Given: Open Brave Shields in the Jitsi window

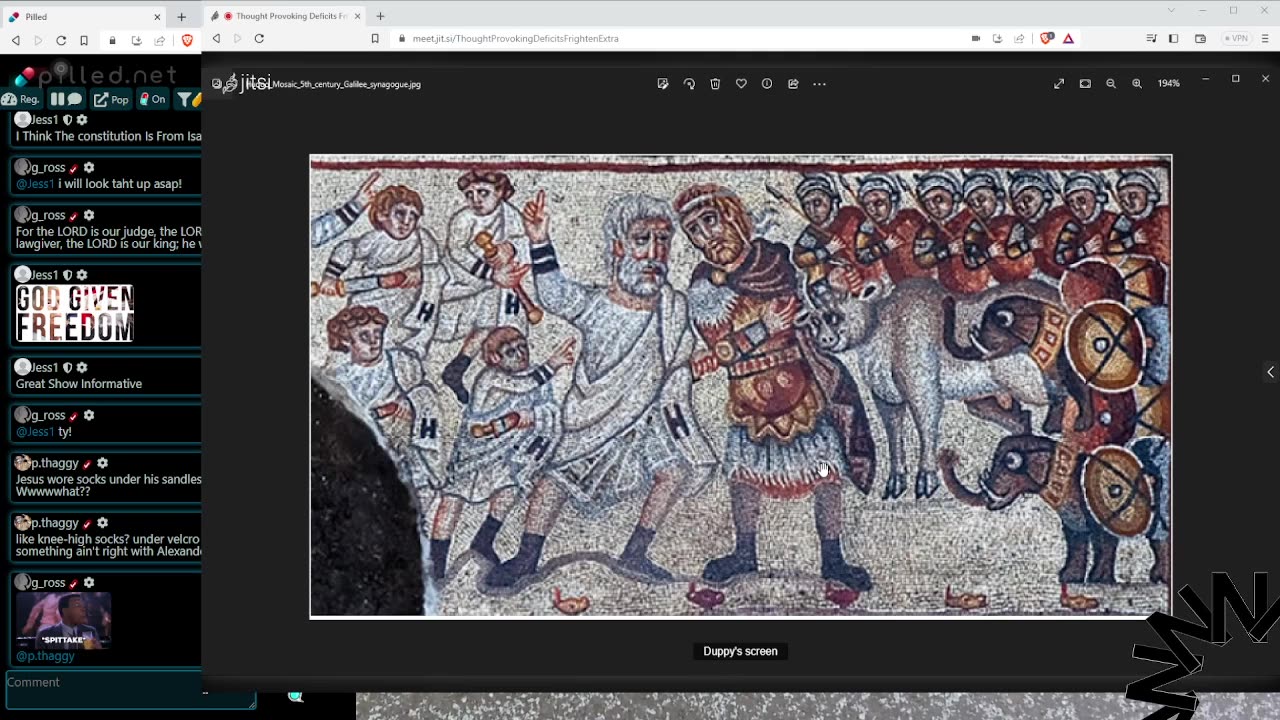Looking at the screenshot, I should [1047, 39].
